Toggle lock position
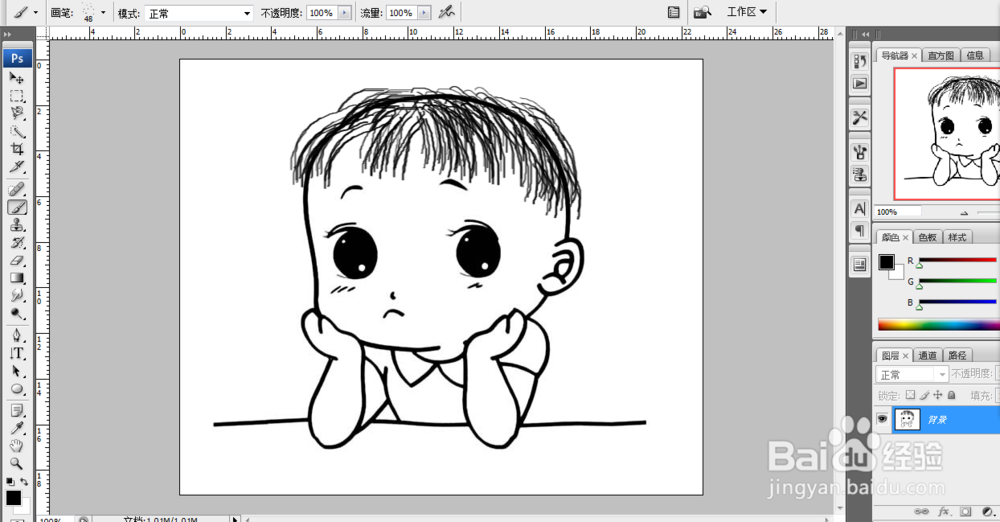Viewport: 1000px width, 522px height. (938, 395)
